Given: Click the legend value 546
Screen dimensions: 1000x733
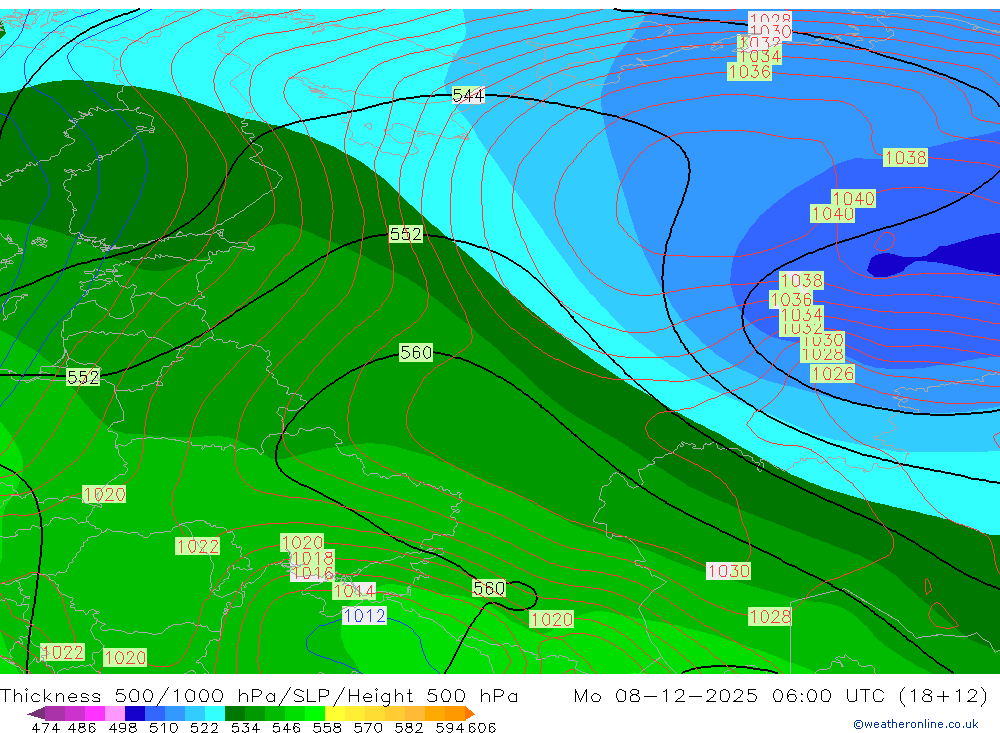Looking at the screenshot, I should (x=286, y=727).
